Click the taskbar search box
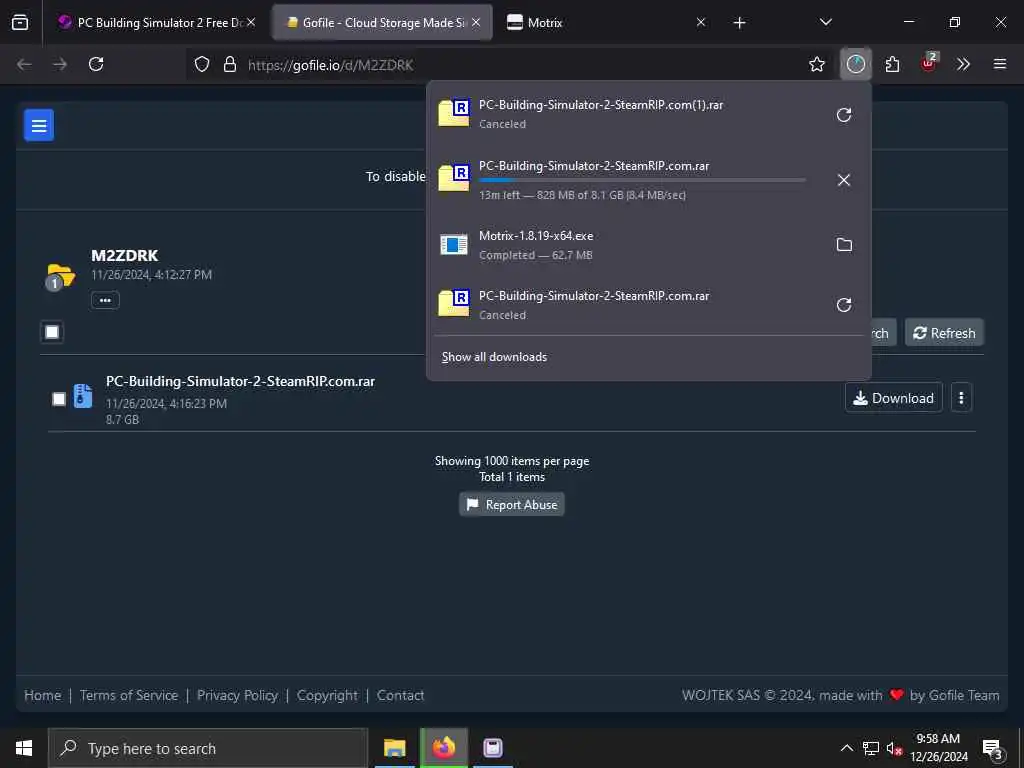Viewport: 1024px width, 768px height. [x=208, y=748]
